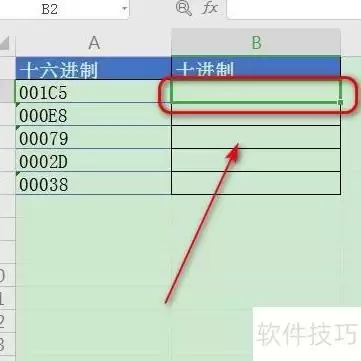Open the insert function fx button
This screenshot has height=361, width=361.
(209, 8)
